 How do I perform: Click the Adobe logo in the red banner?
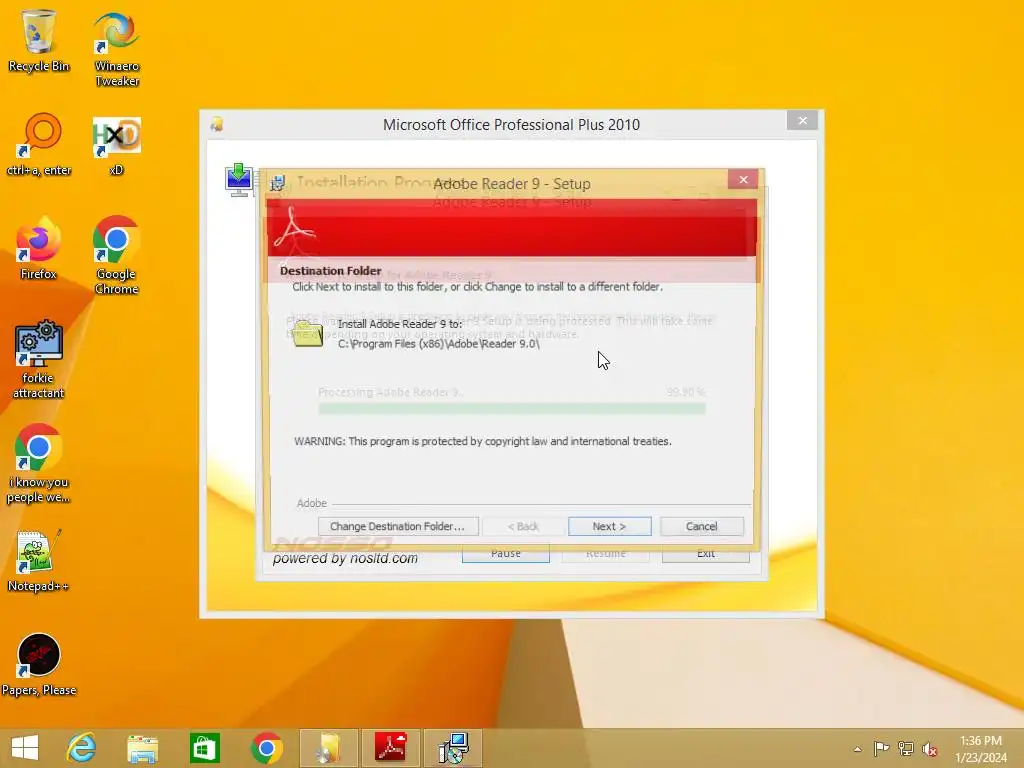(x=294, y=227)
